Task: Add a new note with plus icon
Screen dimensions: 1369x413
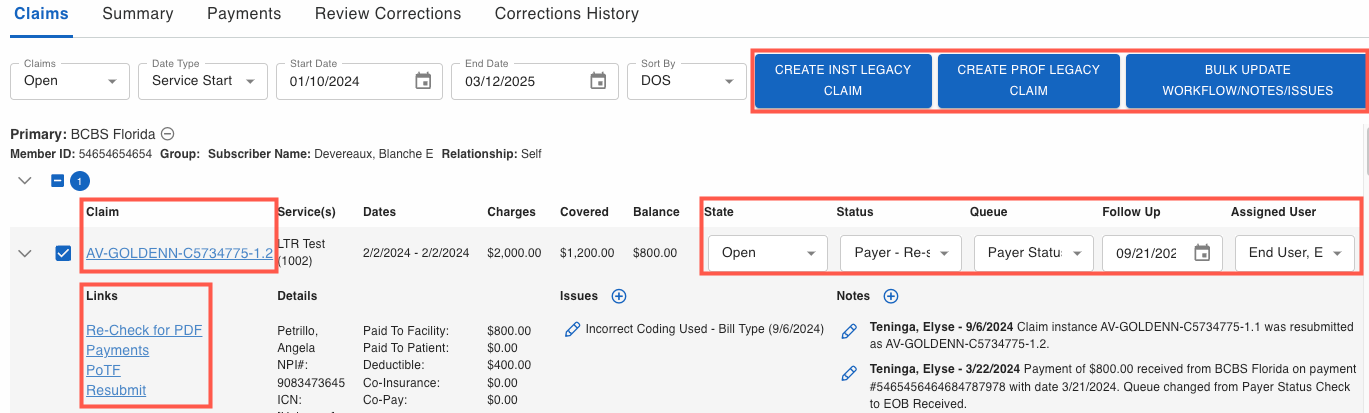Action: point(891,296)
